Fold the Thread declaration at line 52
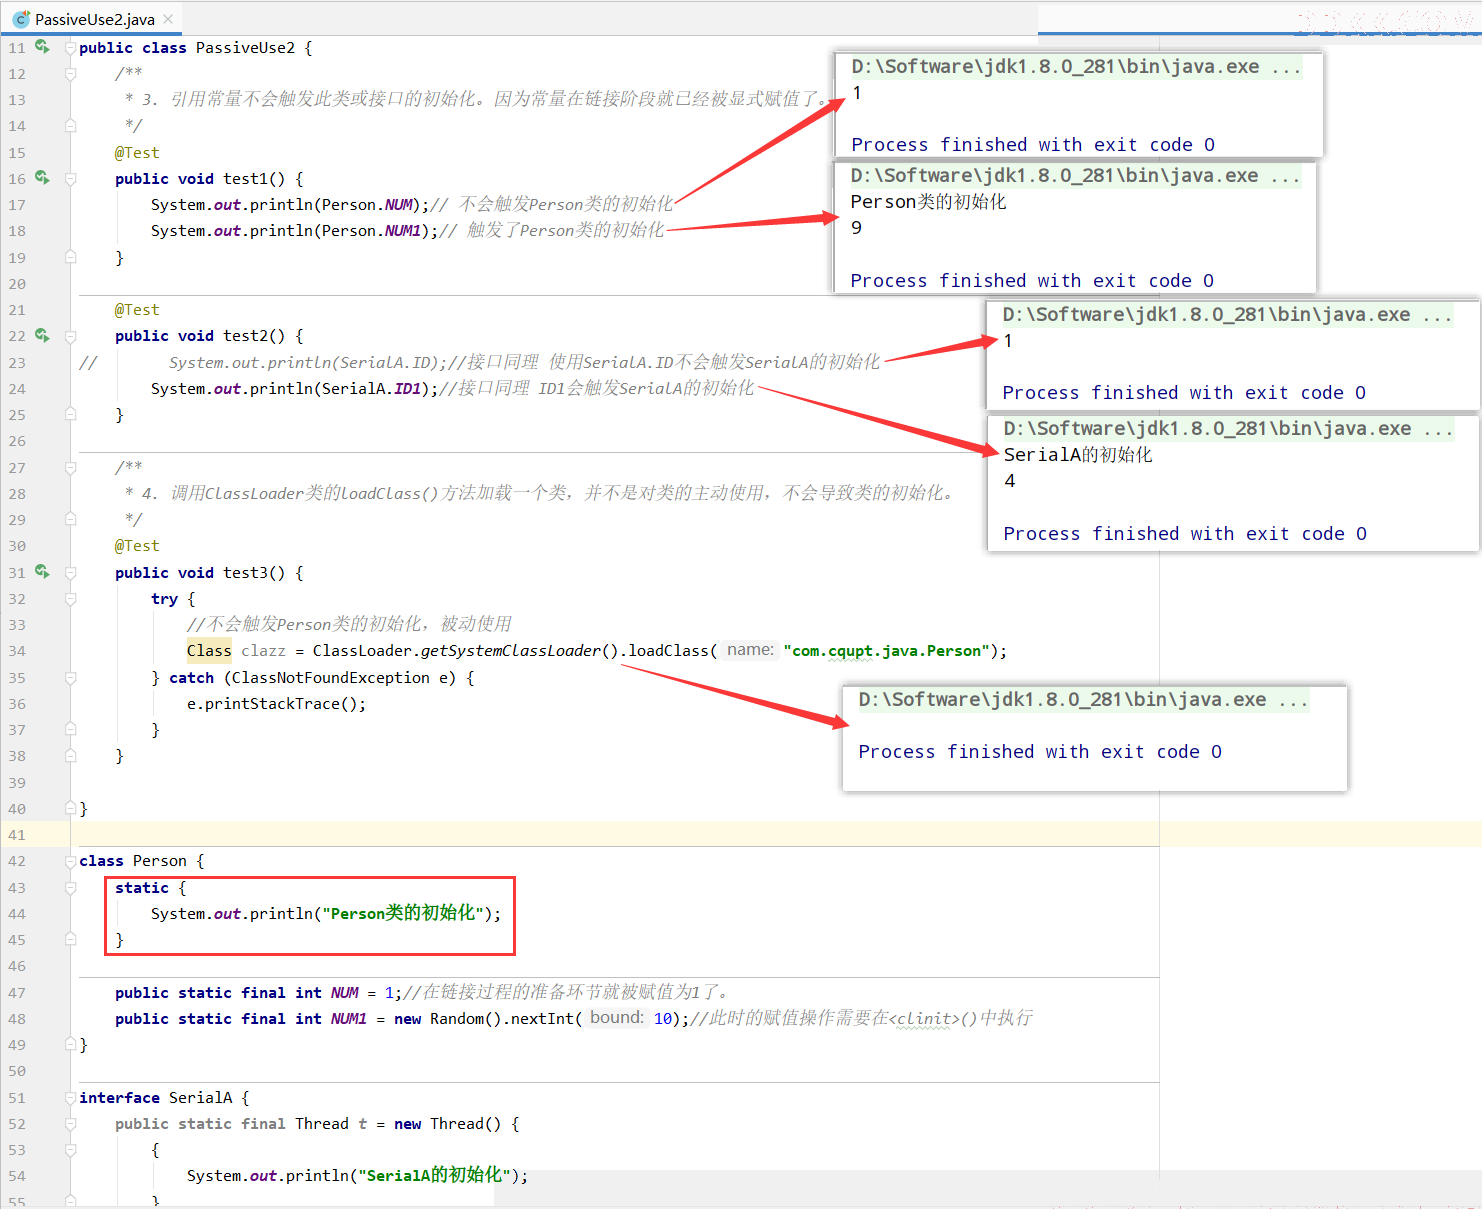1482x1209 pixels. click(x=70, y=1124)
